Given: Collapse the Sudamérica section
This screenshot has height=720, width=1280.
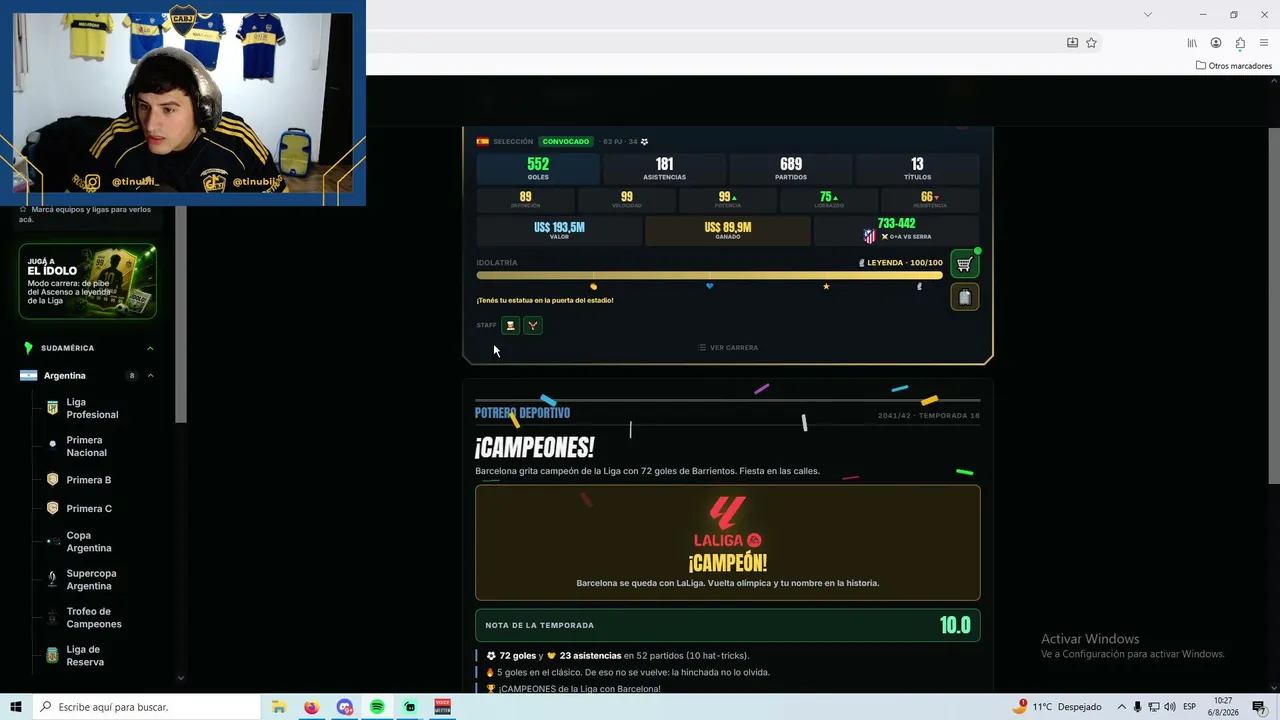Looking at the screenshot, I should (x=150, y=348).
